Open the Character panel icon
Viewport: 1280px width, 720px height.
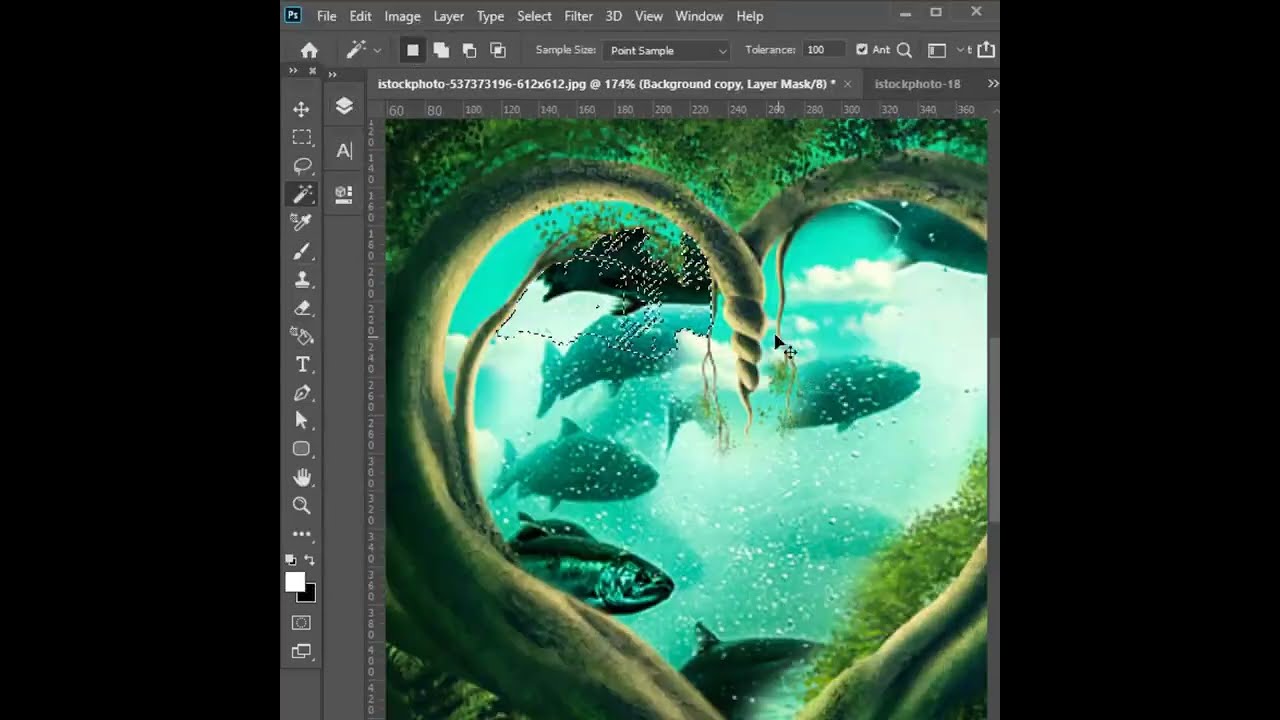click(x=344, y=151)
